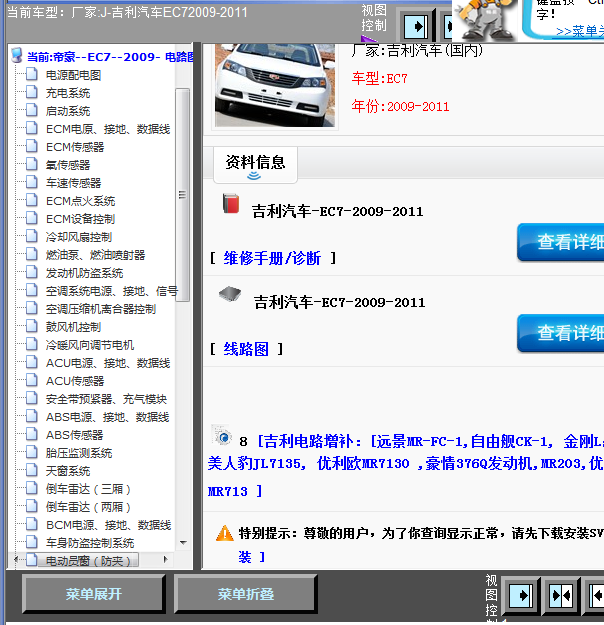Open 安全带预紧器、充气模块 diagram
Screen dimensions: 604x625
tap(106, 399)
